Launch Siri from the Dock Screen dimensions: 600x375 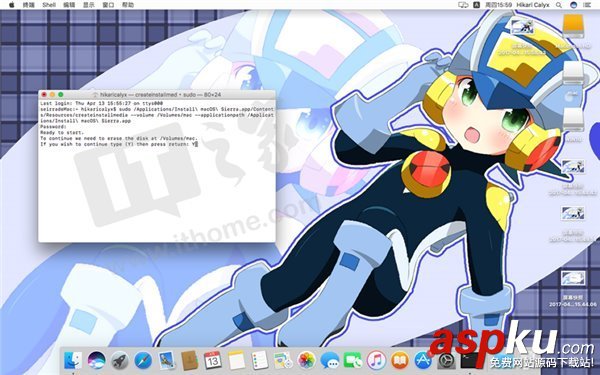click(96, 360)
